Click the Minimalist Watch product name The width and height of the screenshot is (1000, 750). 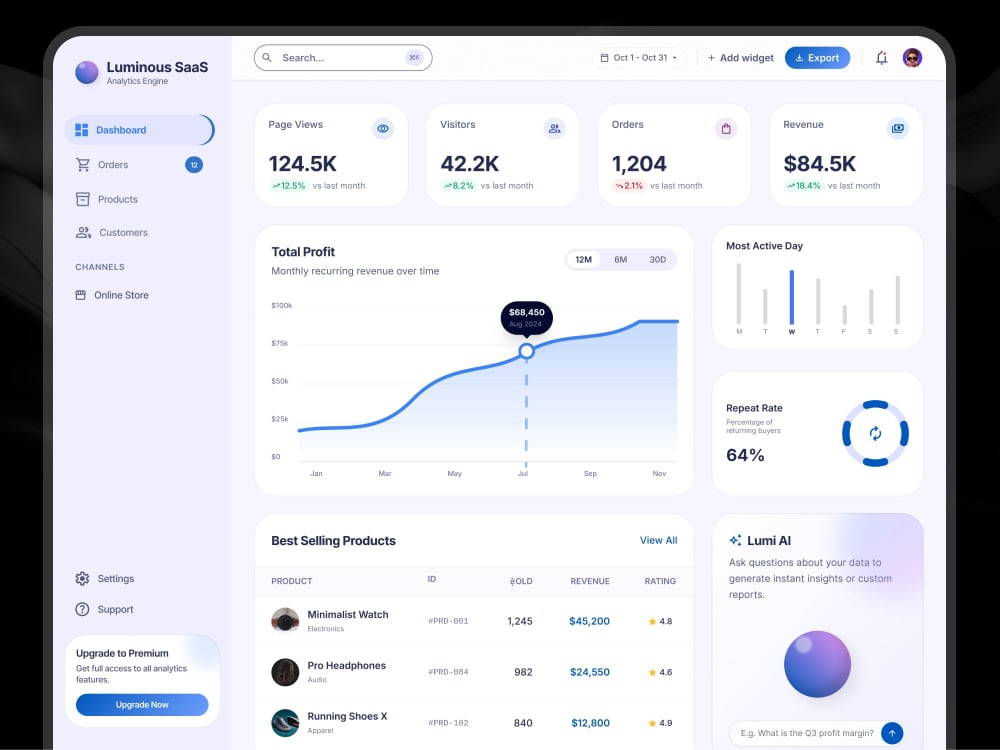coord(348,615)
